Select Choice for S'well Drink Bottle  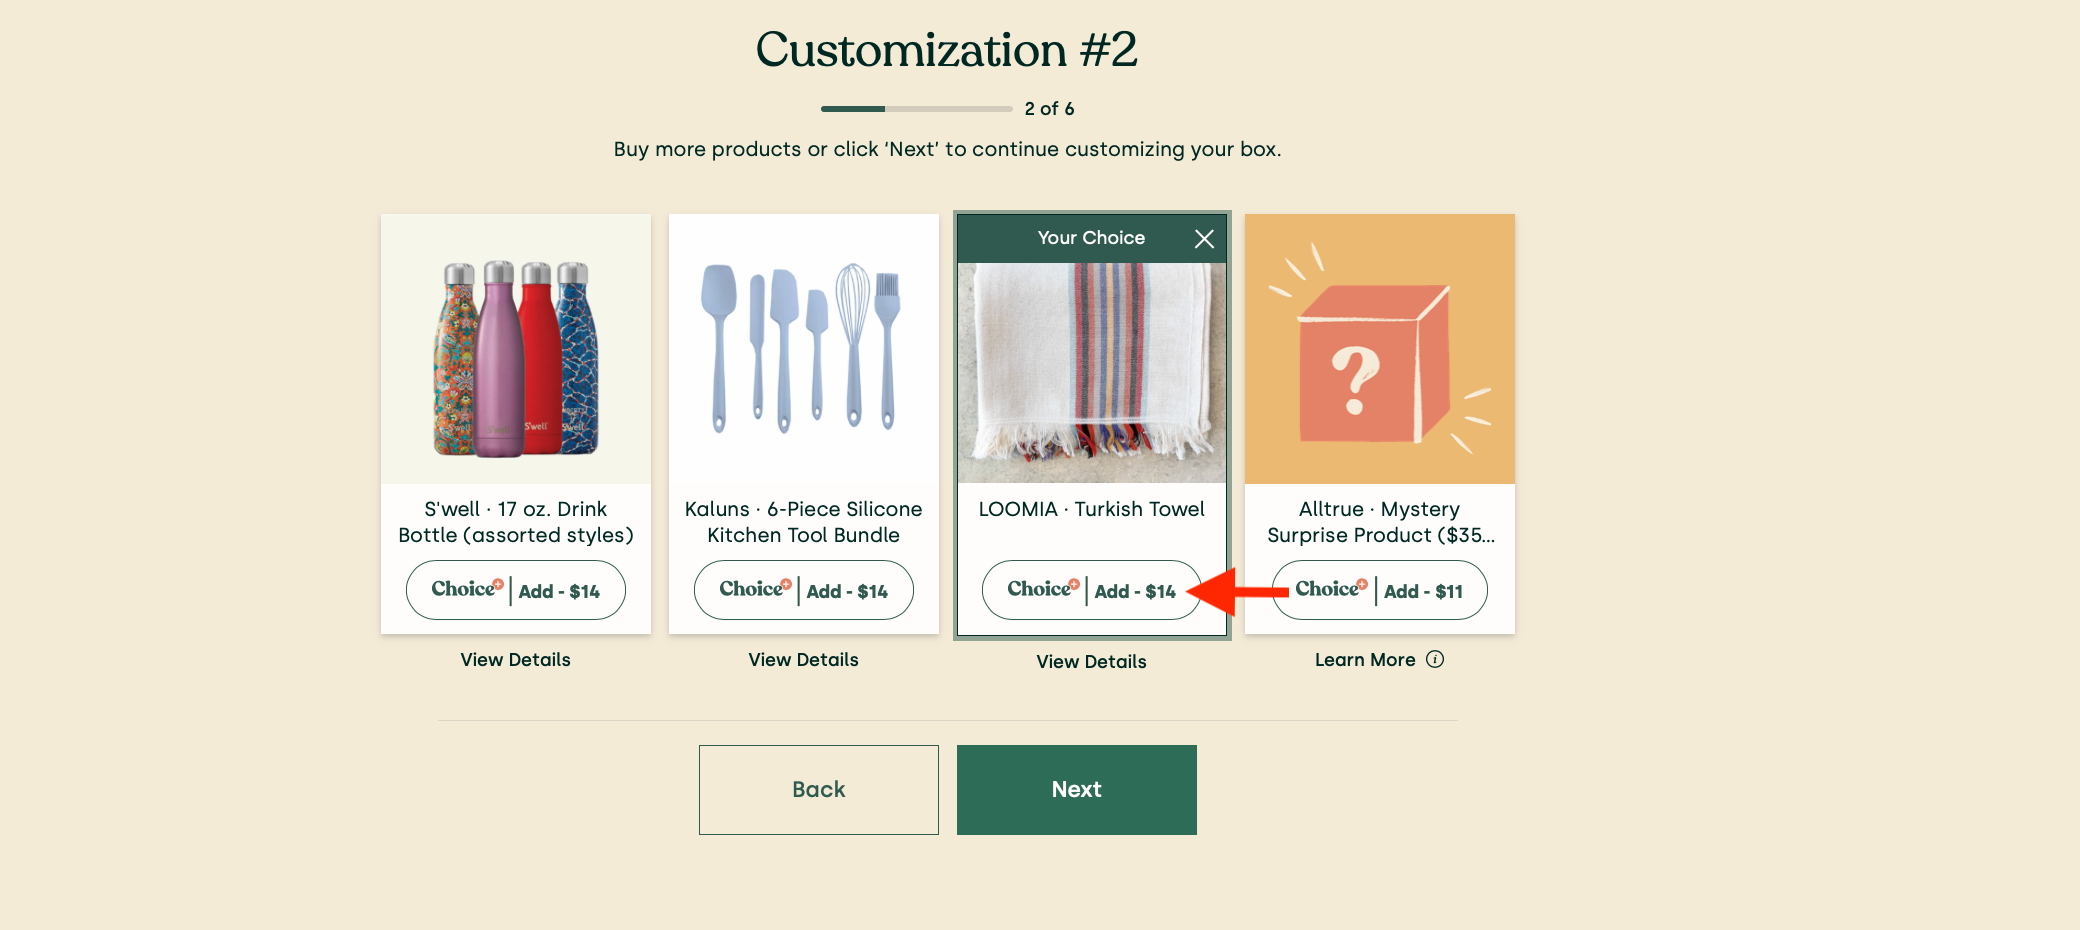tap(462, 590)
